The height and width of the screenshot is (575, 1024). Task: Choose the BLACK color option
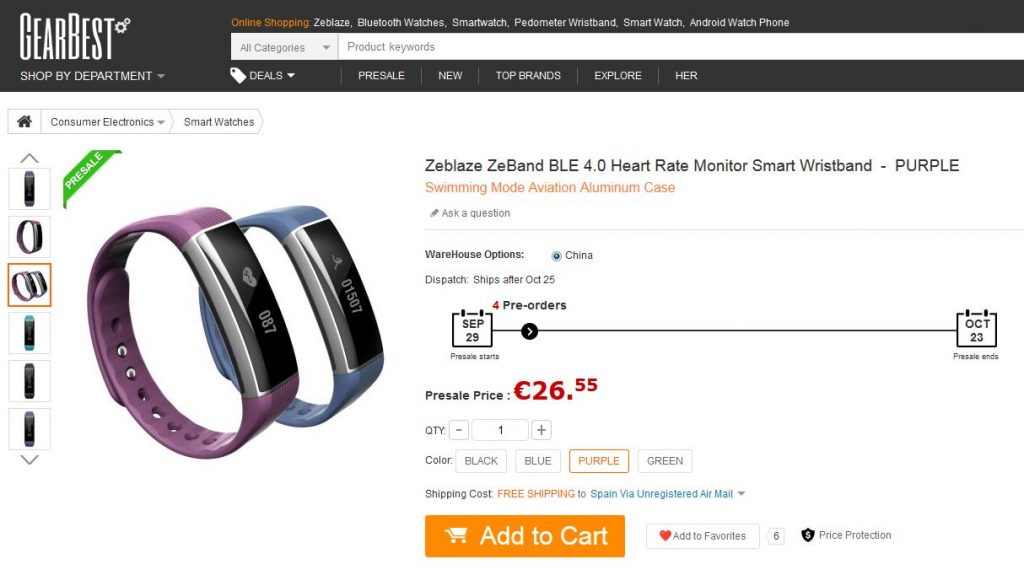(481, 461)
